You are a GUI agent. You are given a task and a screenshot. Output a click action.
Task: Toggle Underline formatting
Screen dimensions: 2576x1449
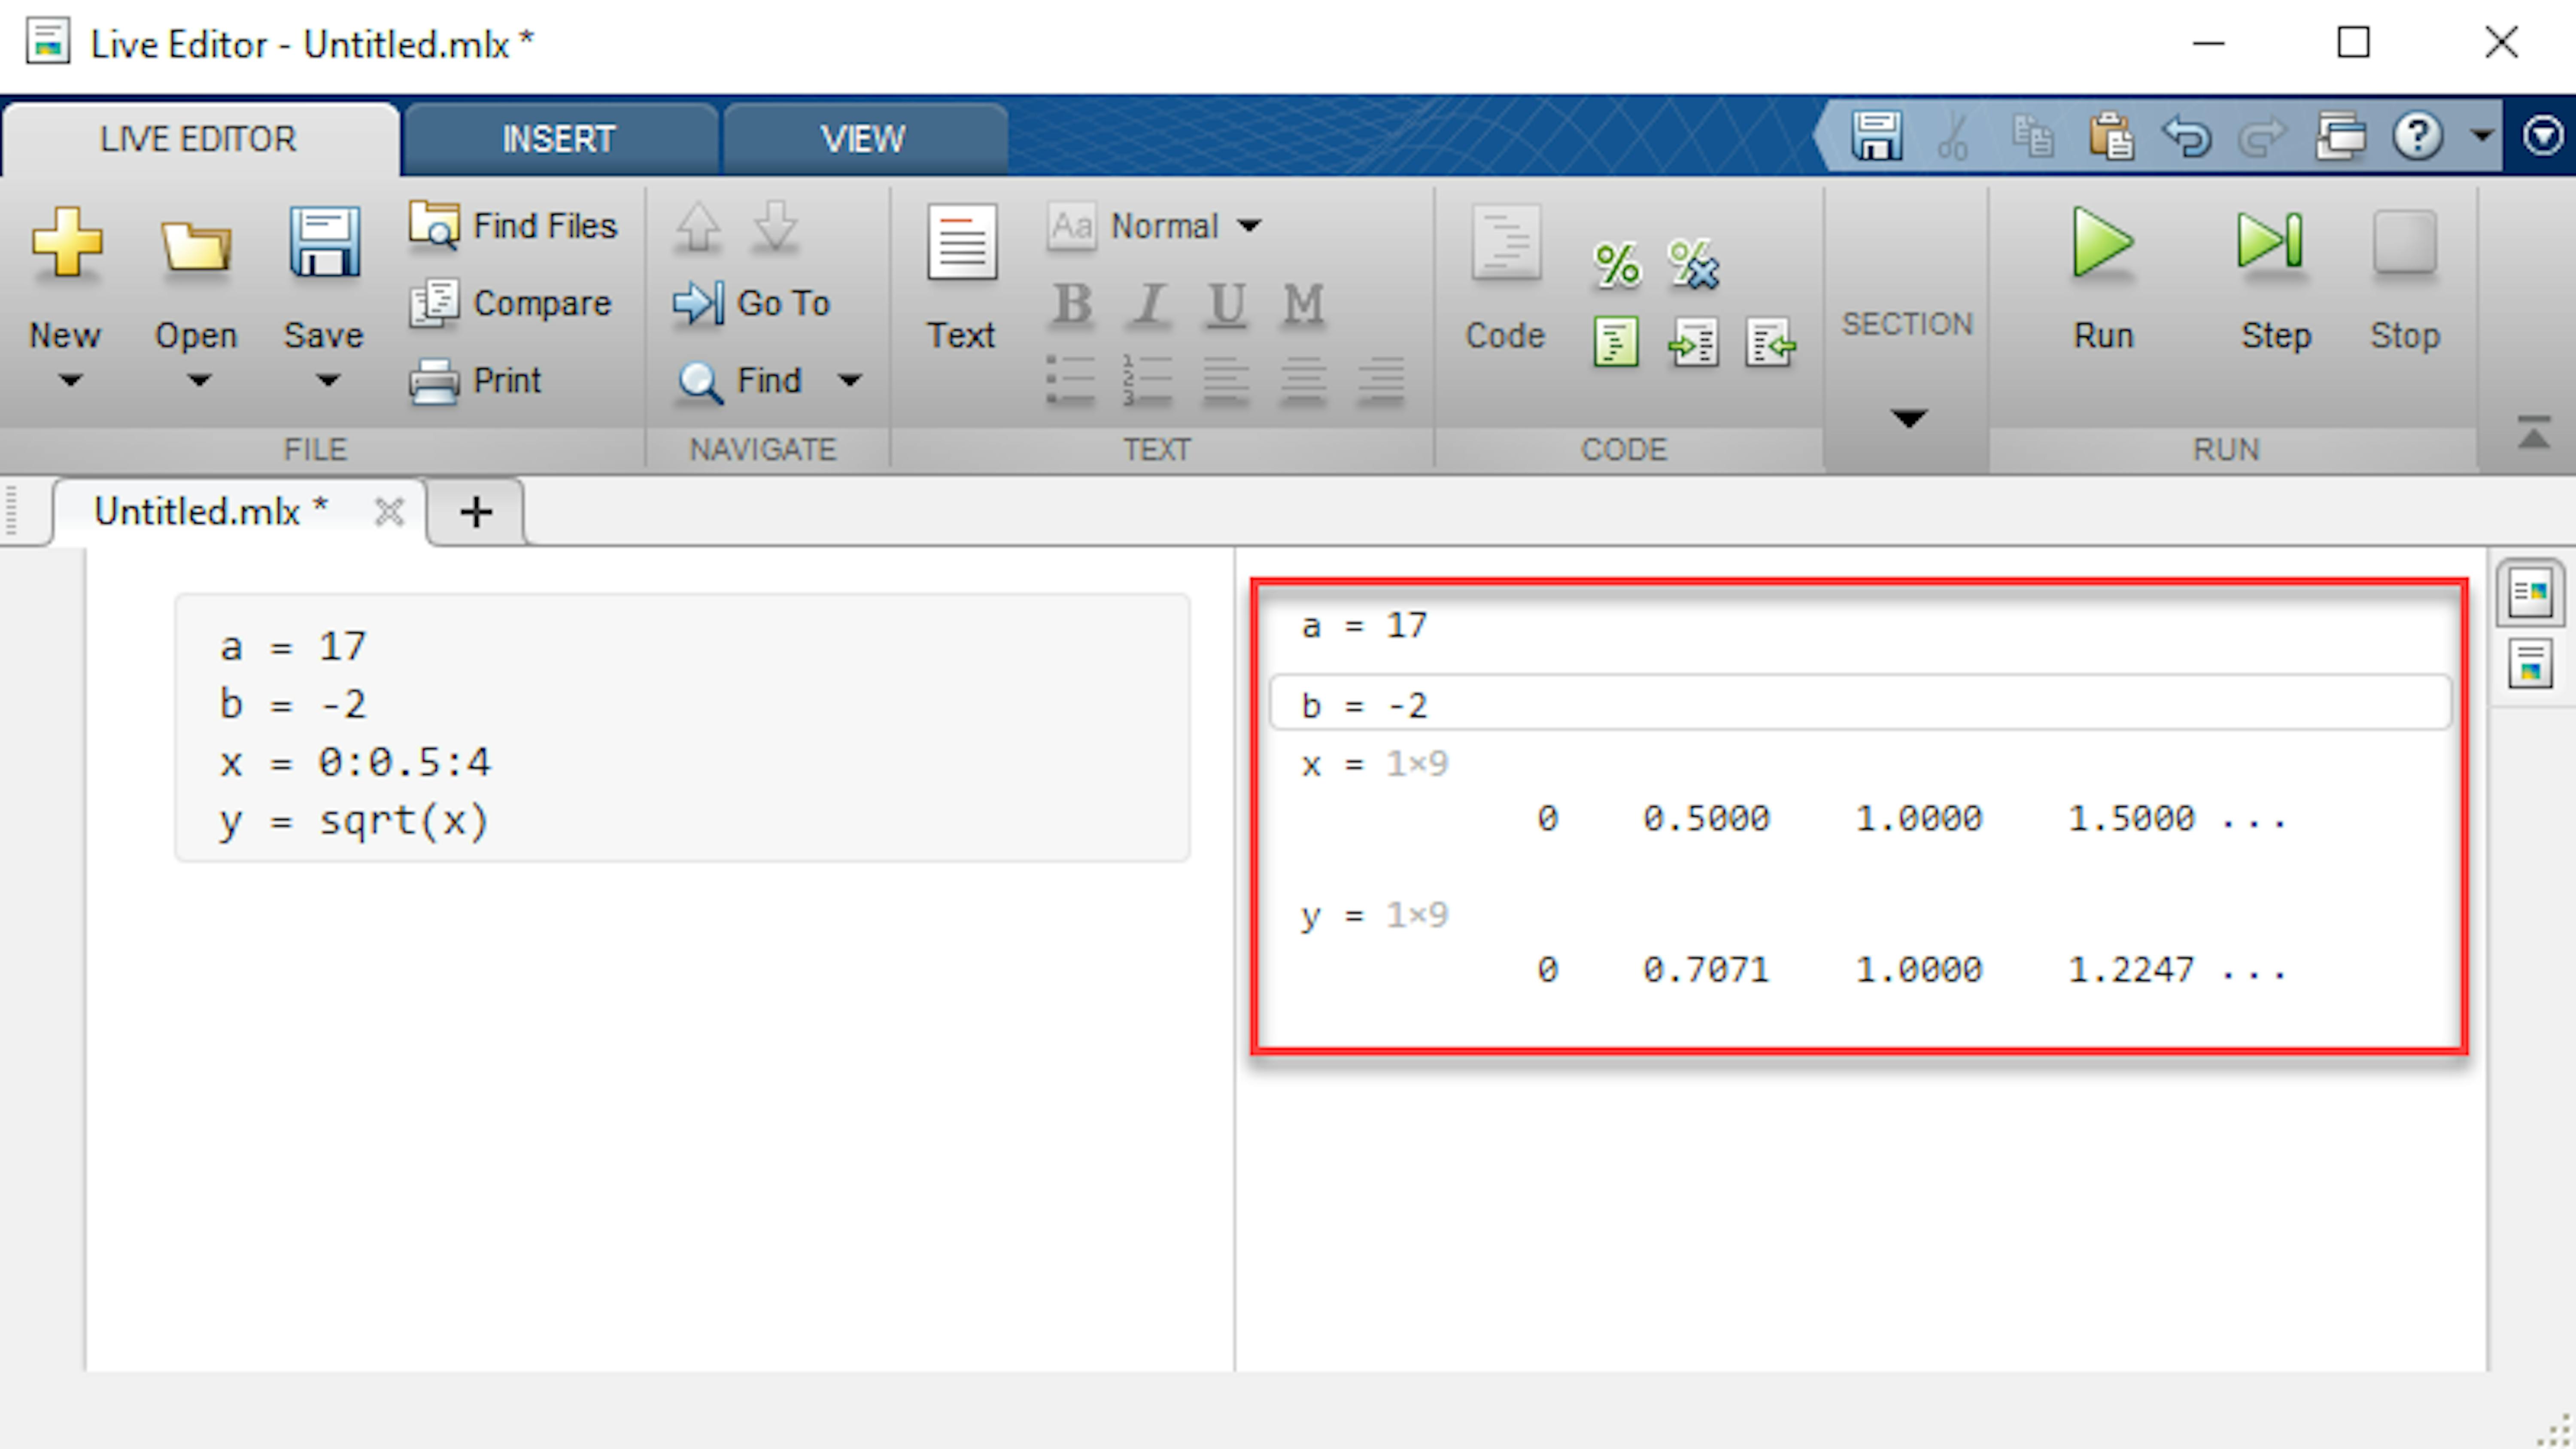pyautogui.click(x=1227, y=303)
